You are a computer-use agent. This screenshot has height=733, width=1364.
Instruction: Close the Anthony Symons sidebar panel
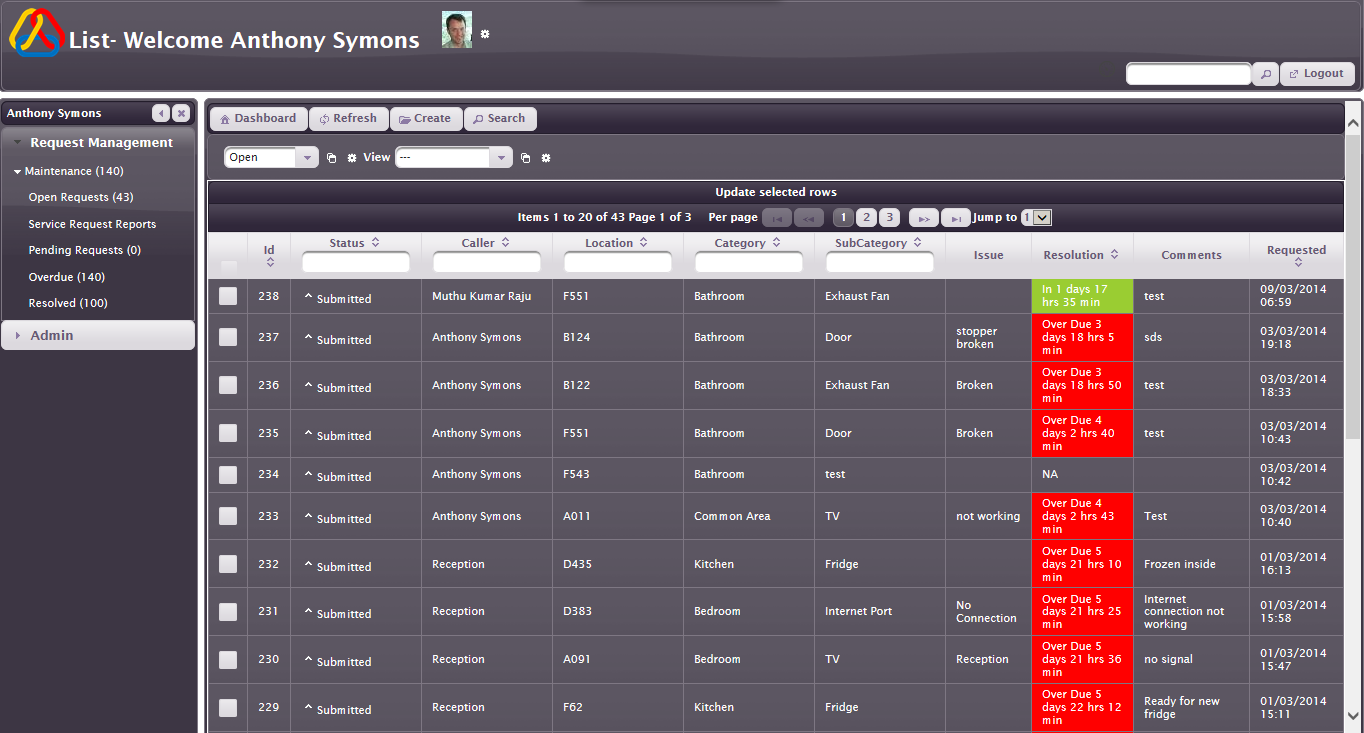181,113
